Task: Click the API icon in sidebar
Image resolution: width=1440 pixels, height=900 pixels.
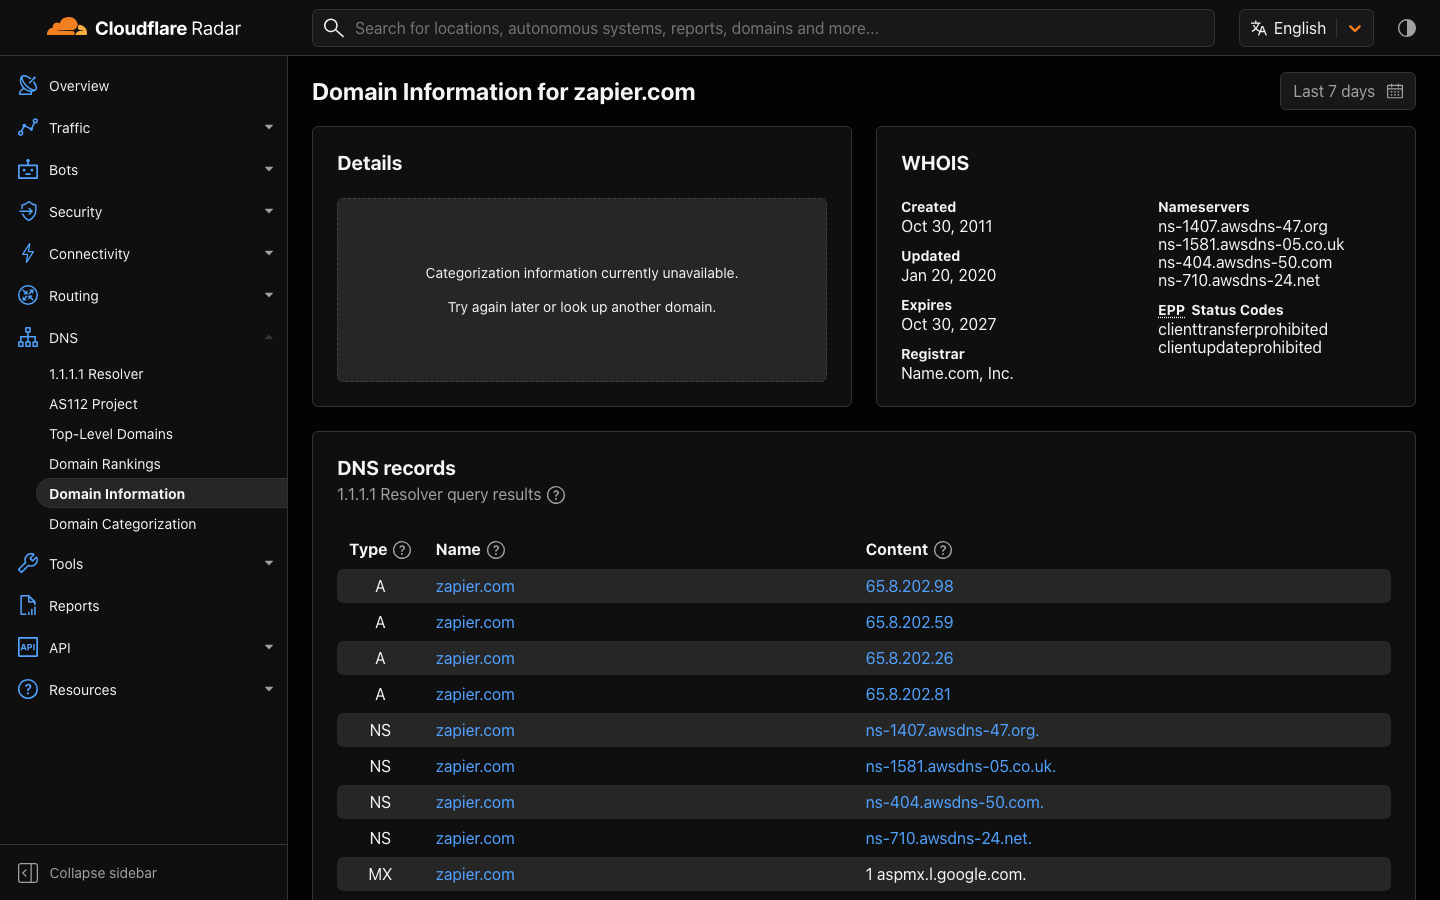Action: (x=28, y=648)
